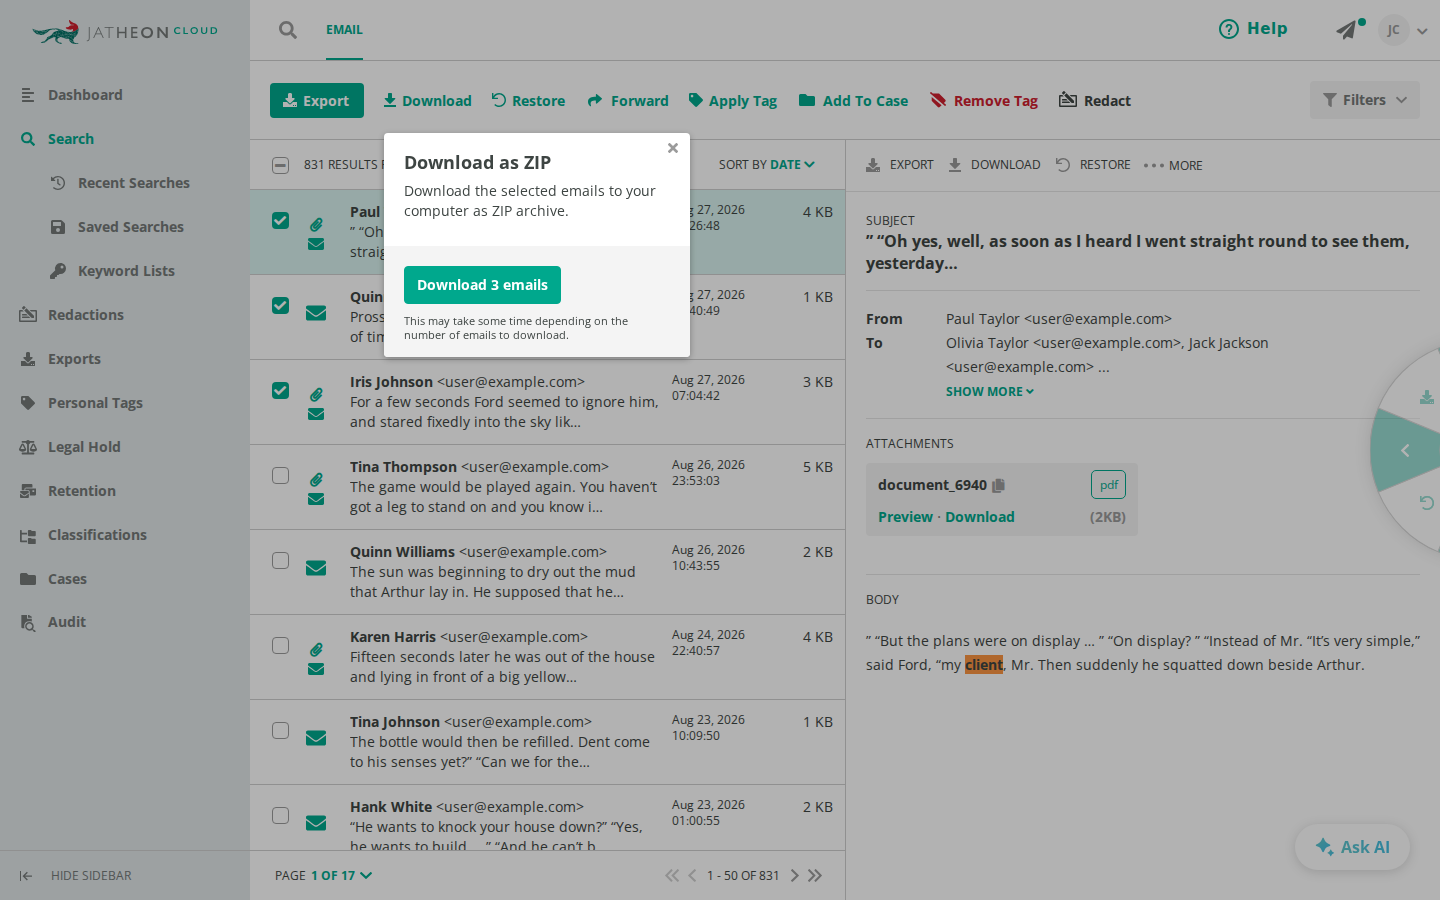This screenshot has width=1440, height=900.
Task: Open Retention section
Action: [x=81, y=491]
